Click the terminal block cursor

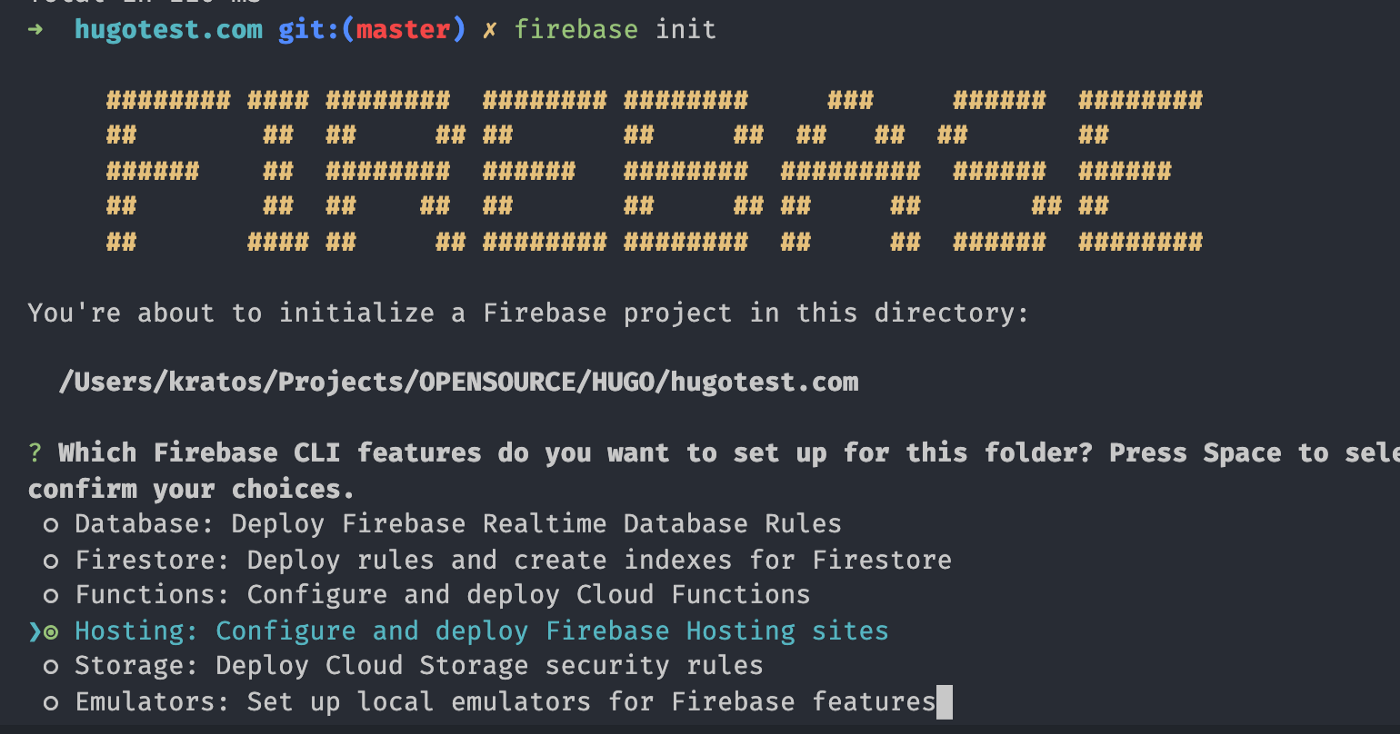(944, 702)
